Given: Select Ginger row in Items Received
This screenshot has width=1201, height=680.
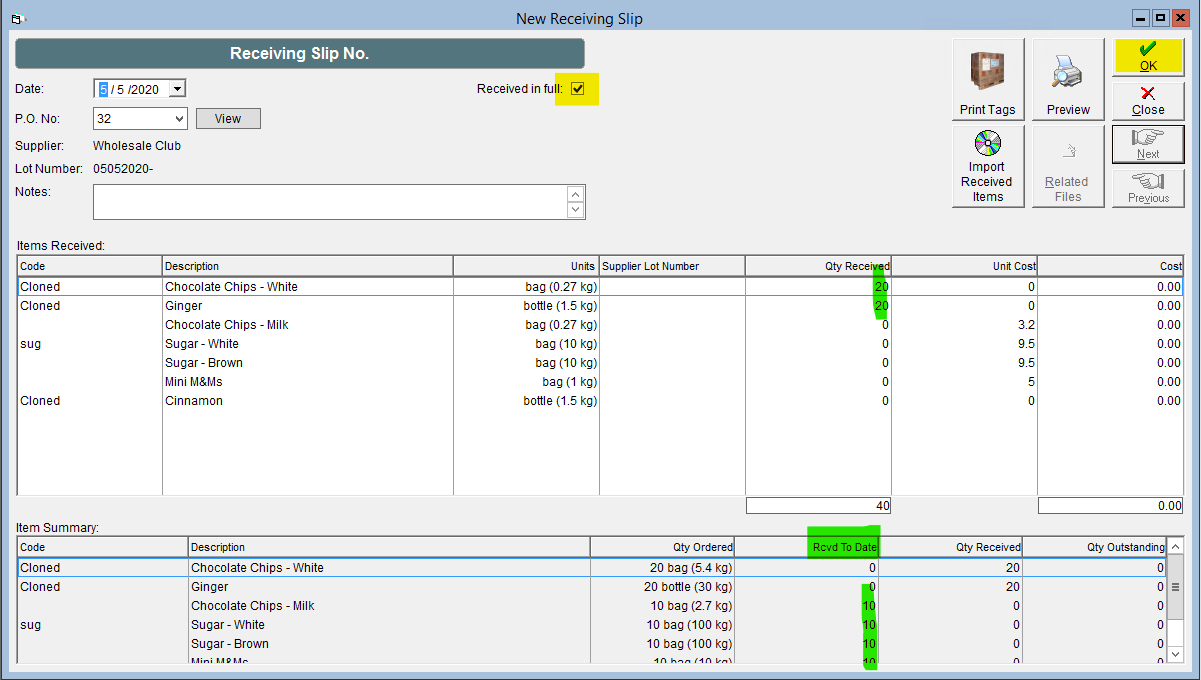Looking at the screenshot, I should [x=601, y=306].
